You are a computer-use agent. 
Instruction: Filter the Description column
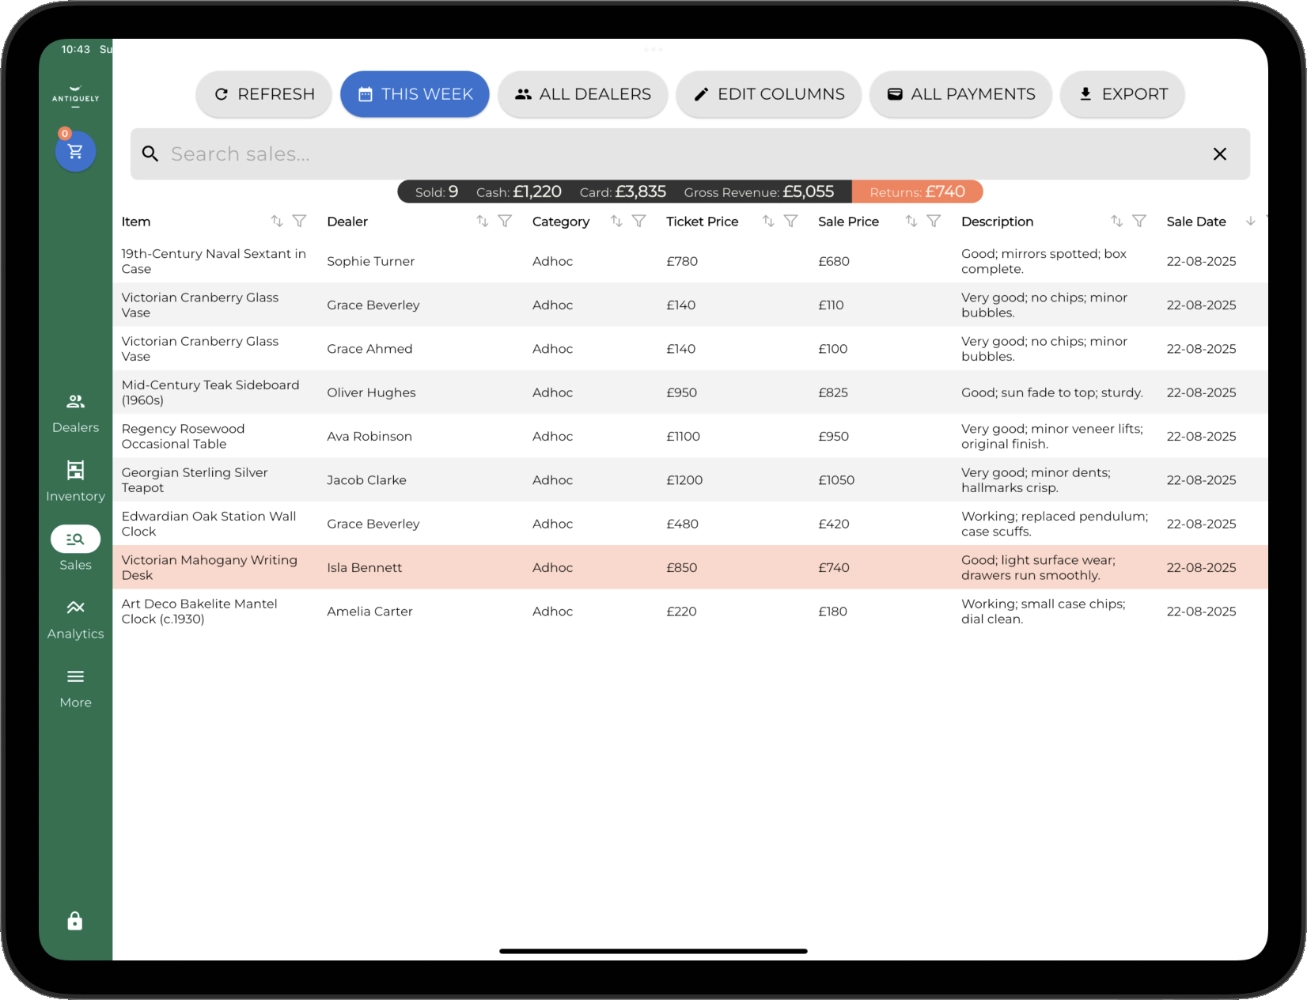coord(1139,221)
